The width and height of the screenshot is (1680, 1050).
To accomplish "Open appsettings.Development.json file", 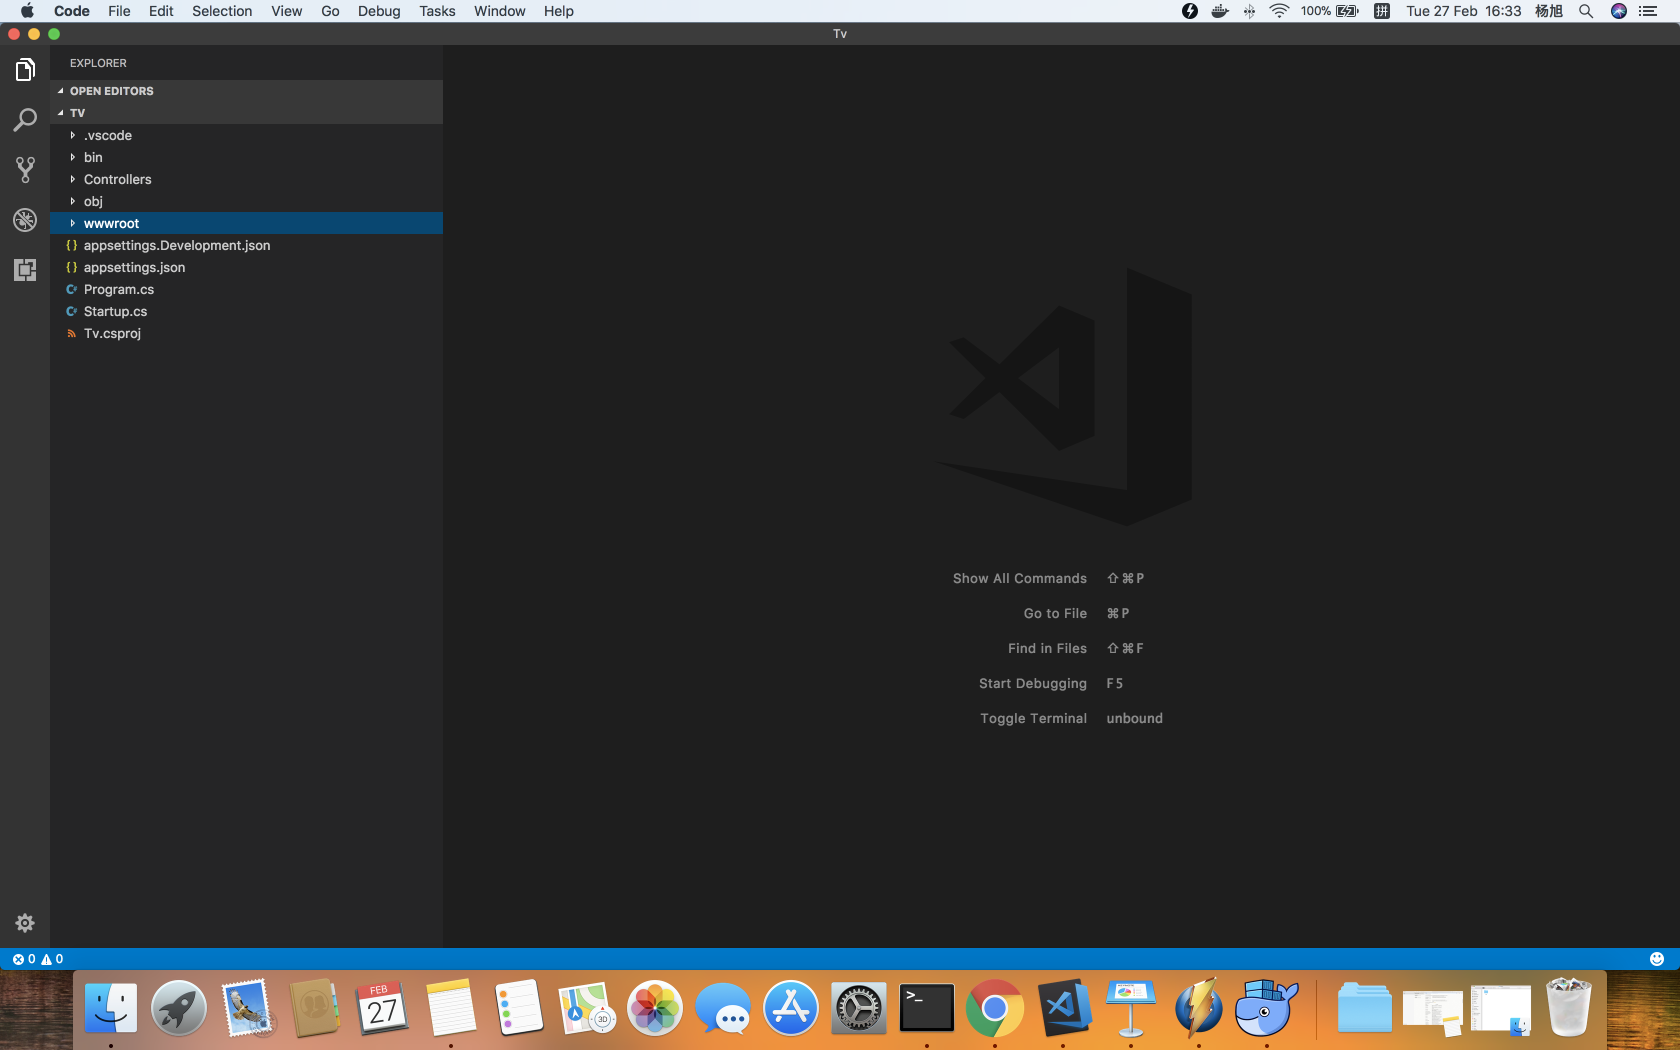I will 246,245.
